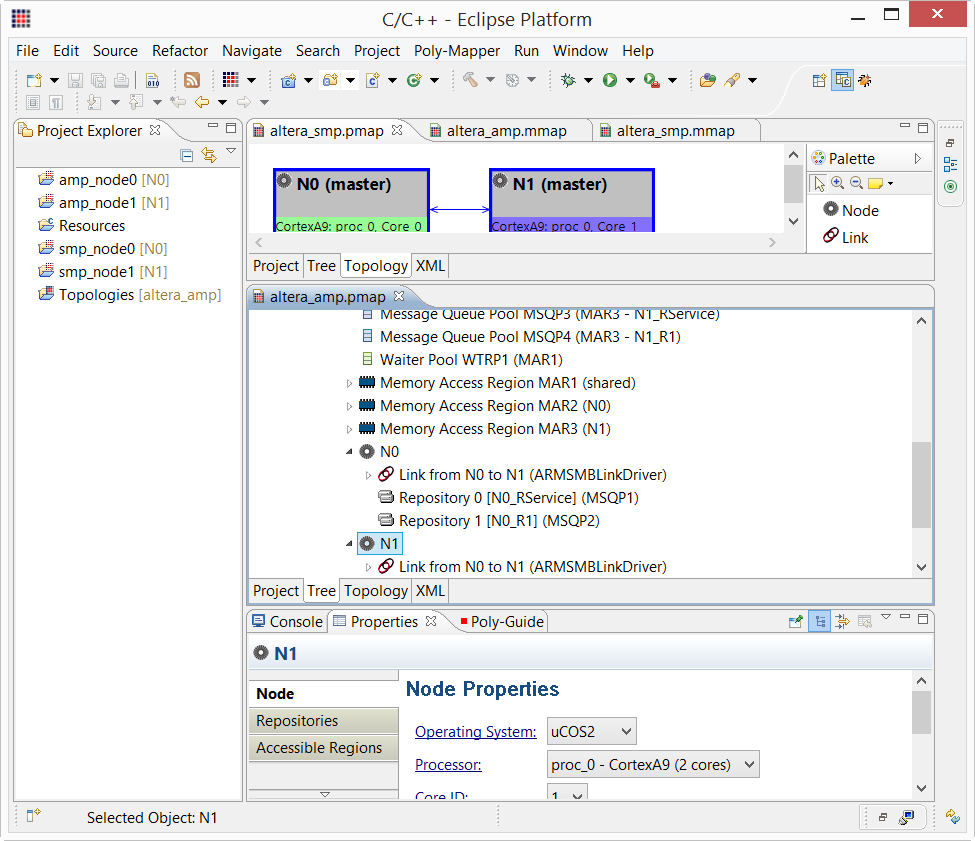Image resolution: width=975 pixels, height=841 pixels.
Task: Toggle Show Categories in Properties view
Action: point(821,622)
